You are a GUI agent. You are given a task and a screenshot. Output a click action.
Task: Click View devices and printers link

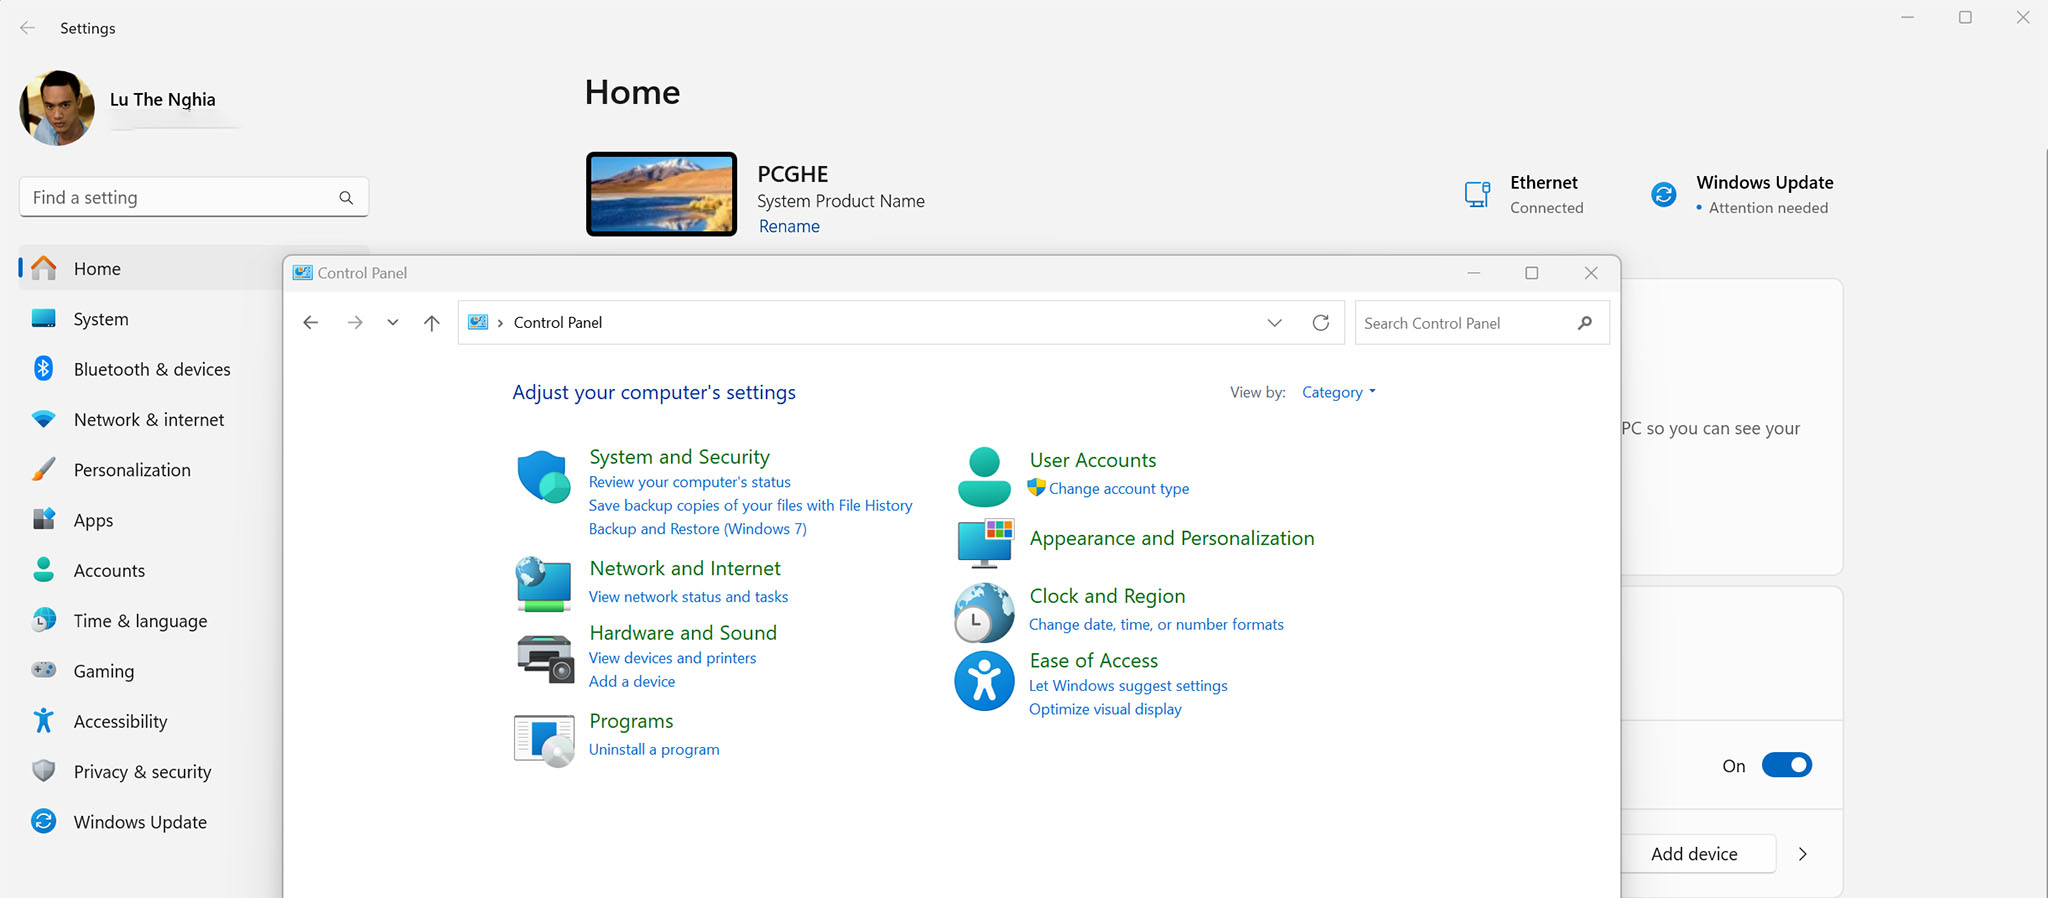(672, 658)
